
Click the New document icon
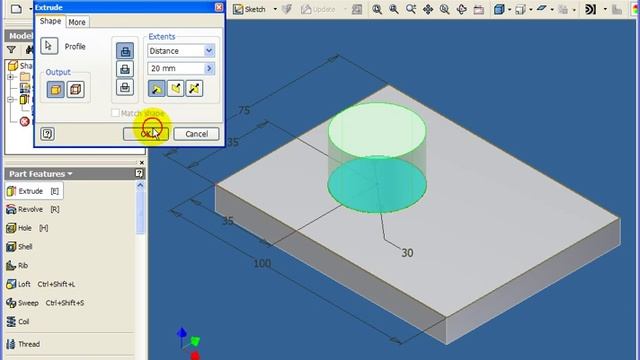[16, 9]
